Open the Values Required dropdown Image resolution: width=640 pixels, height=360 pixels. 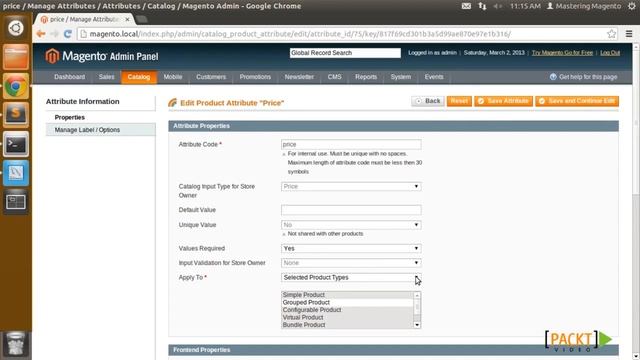coord(351,248)
